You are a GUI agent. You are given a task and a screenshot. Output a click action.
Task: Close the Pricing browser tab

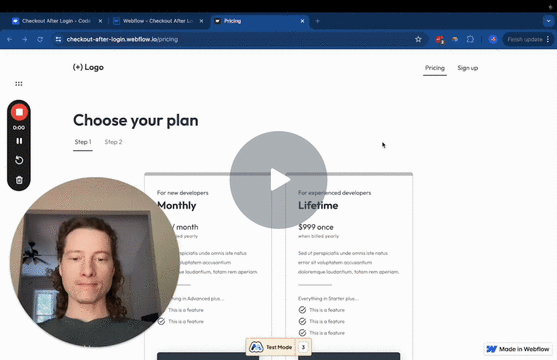pyautogui.click(x=302, y=21)
